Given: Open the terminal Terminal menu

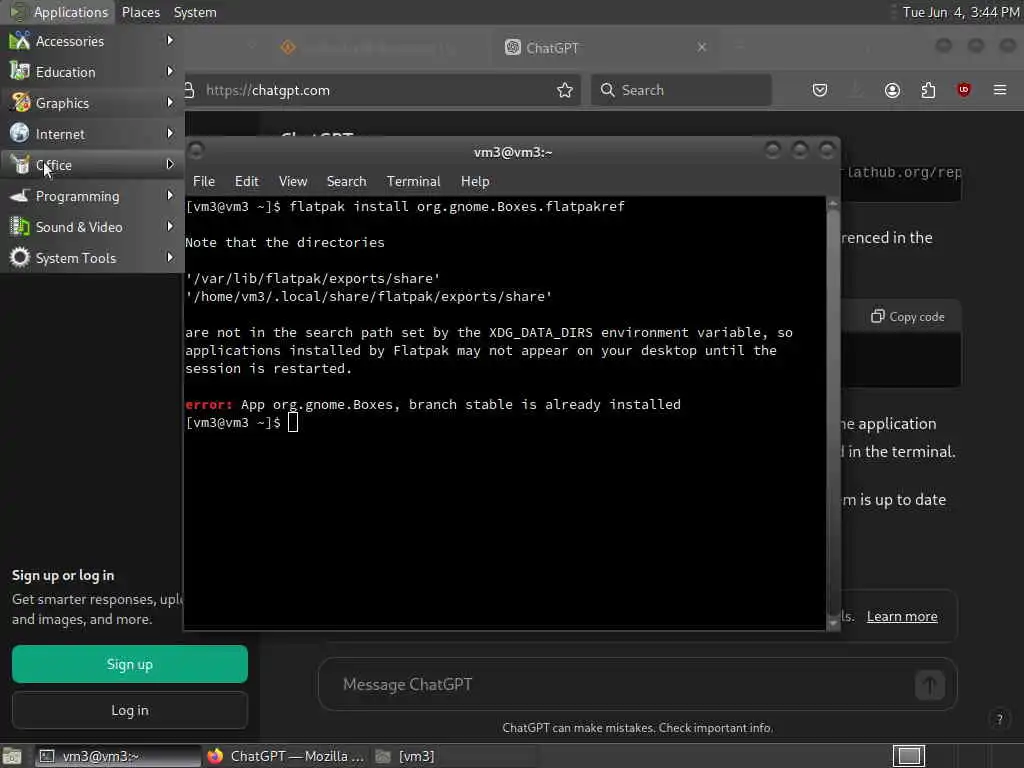Looking at the screenshot, I should coord(413,181).
